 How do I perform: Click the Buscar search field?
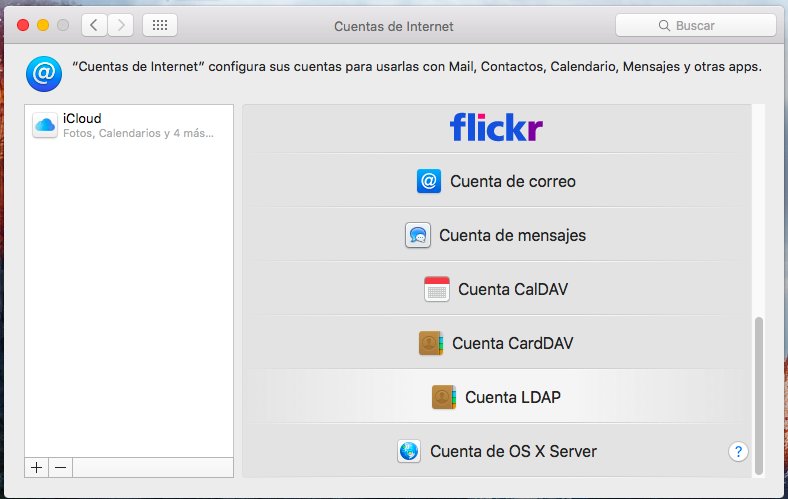tap(696, 25)
